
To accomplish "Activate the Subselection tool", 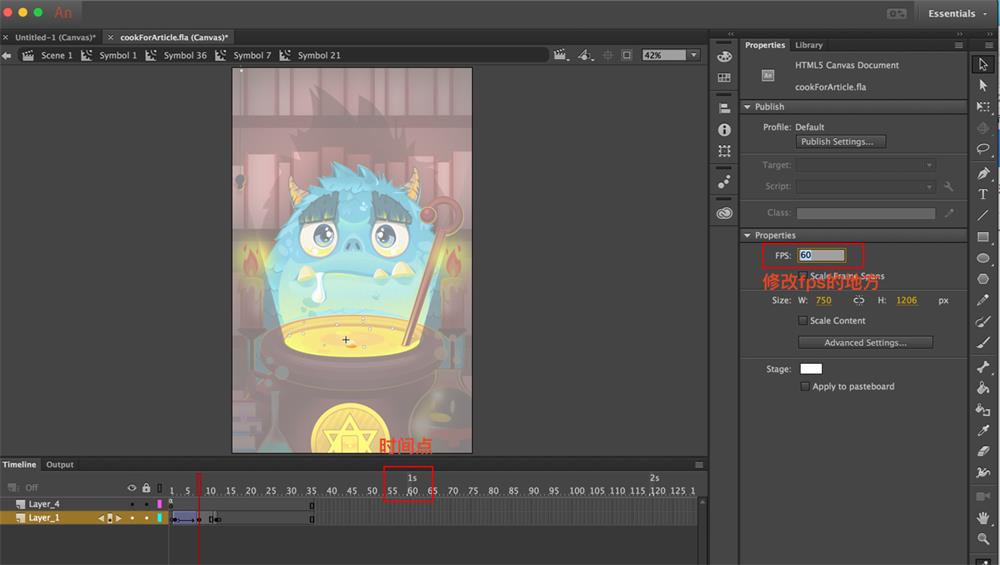I will coord(983,86).
